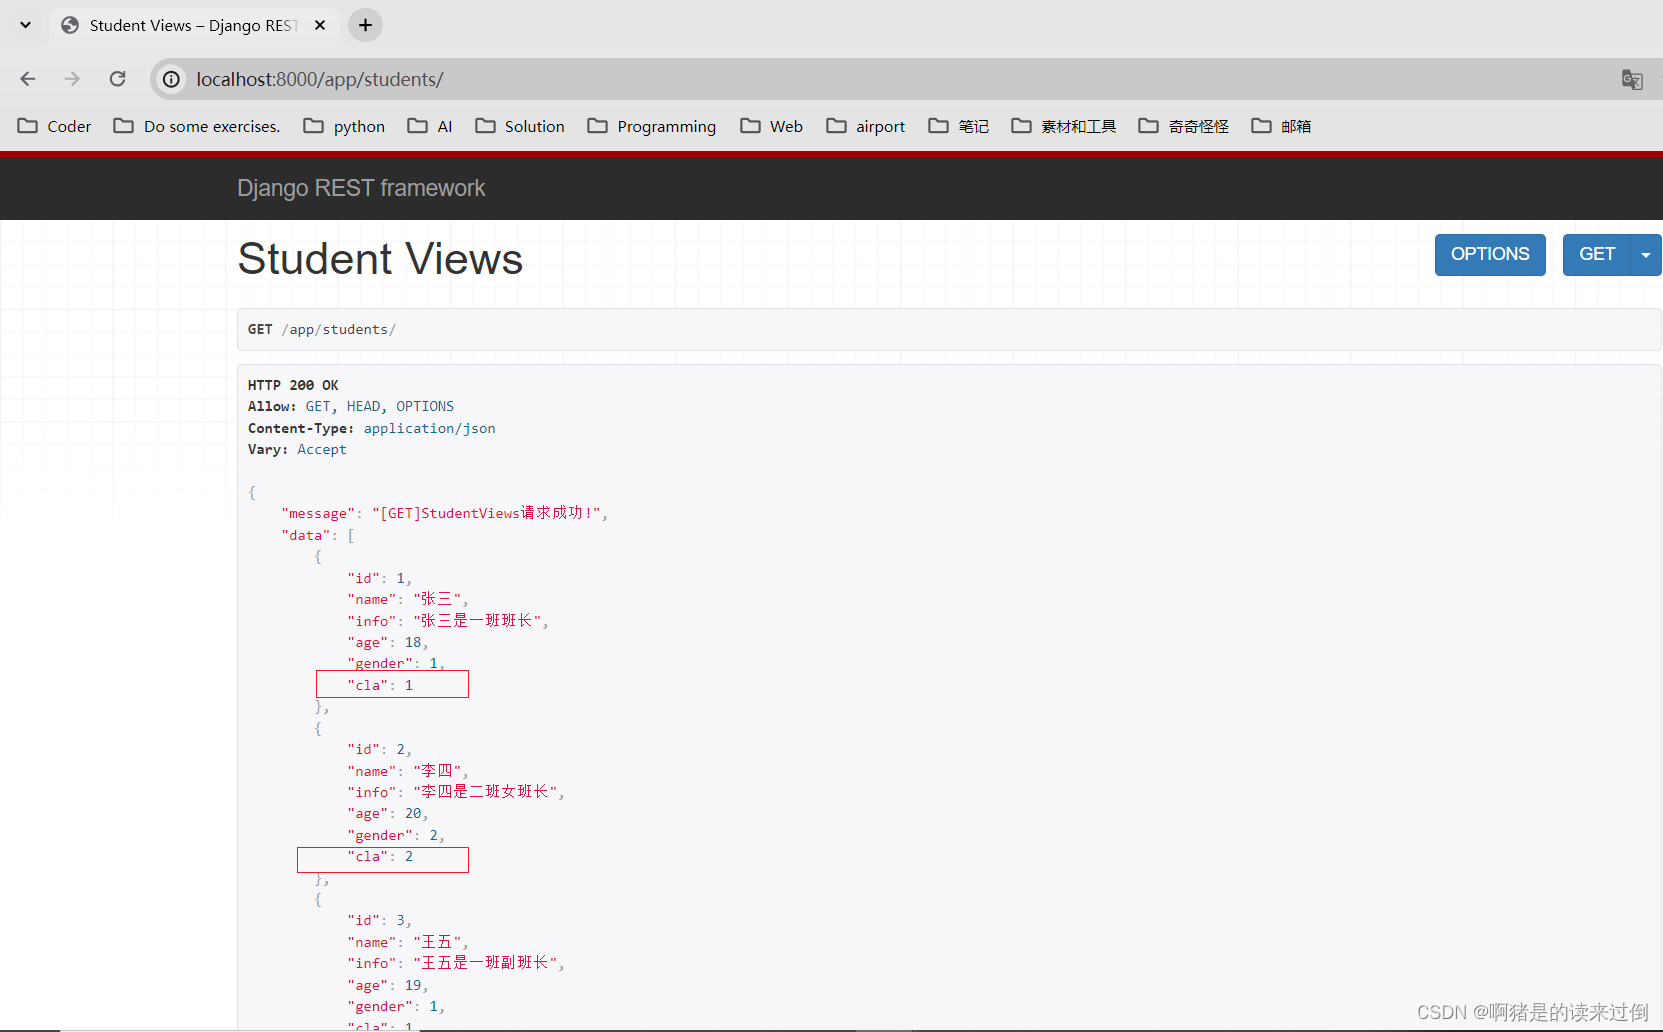The height and width of the screenshot is (1032, 1663).
Task: Click the "id": 3 line
Action: [x=379, y=920]
